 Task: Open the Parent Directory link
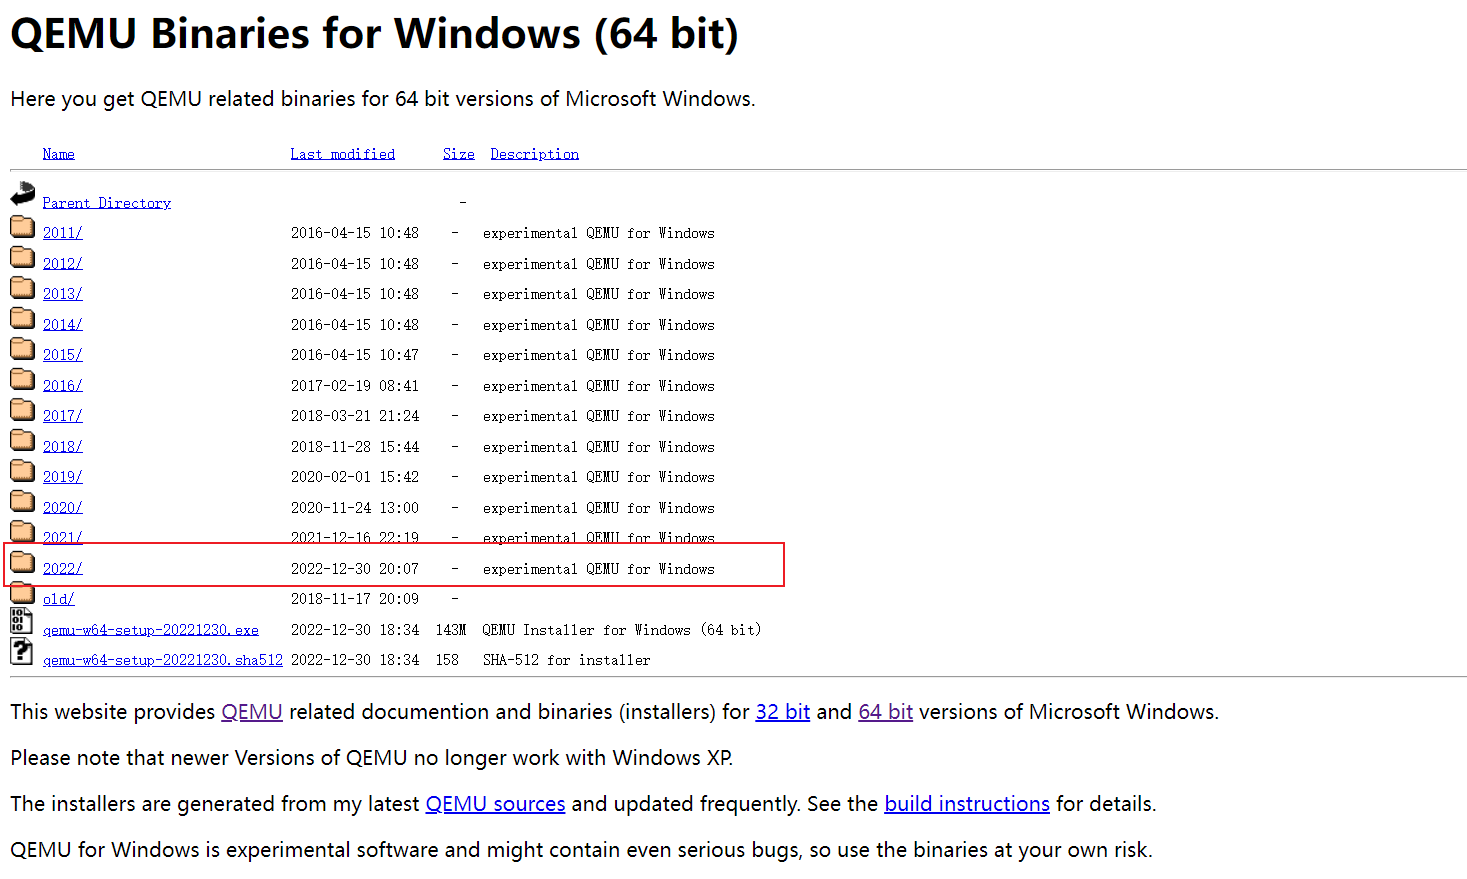coord(107,203)
